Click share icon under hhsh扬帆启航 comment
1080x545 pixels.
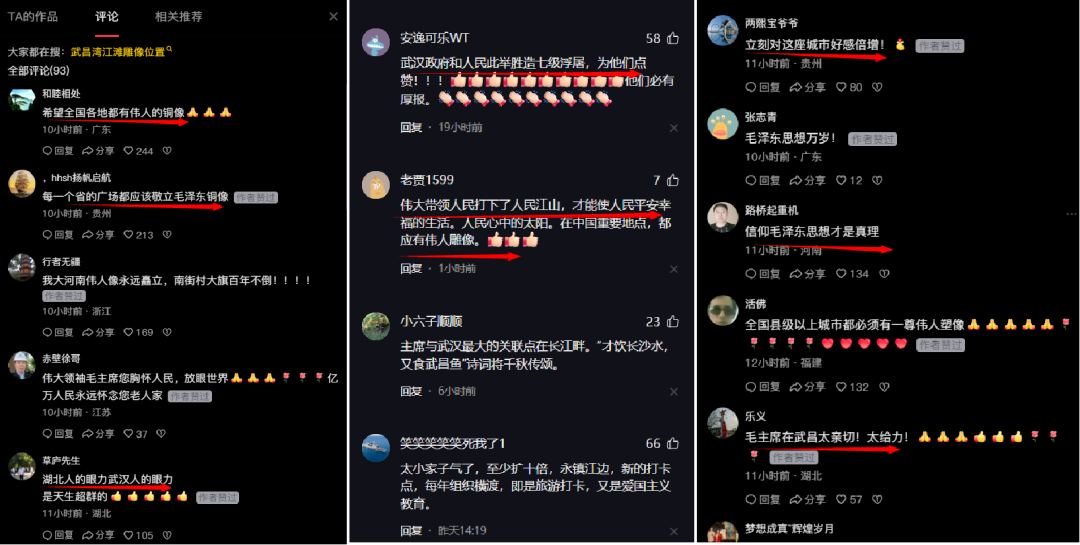[98, 235]
